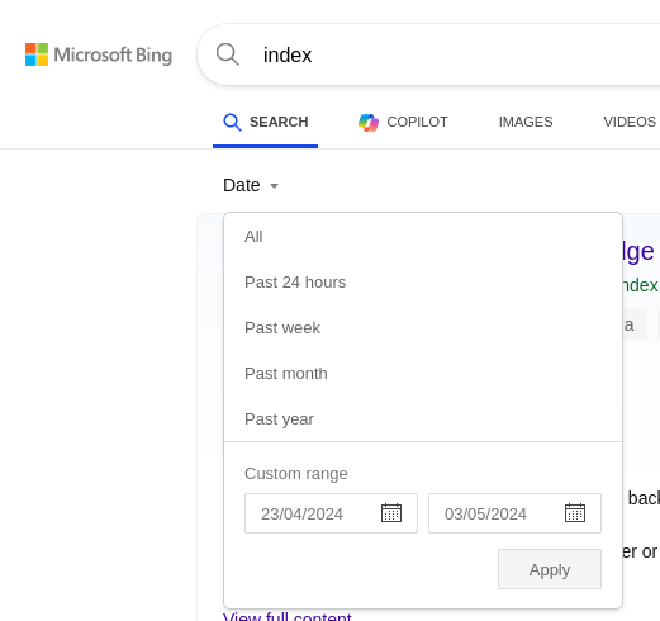Filter results by 'Past month'
Image resolution: width=660 pixels, height=621 pixels.
(x=423, y=374)
